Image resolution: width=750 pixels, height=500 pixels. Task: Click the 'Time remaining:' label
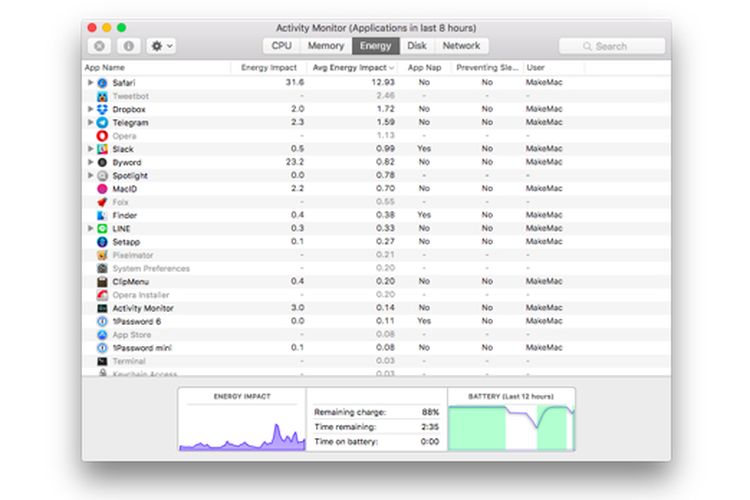[345, 427]
